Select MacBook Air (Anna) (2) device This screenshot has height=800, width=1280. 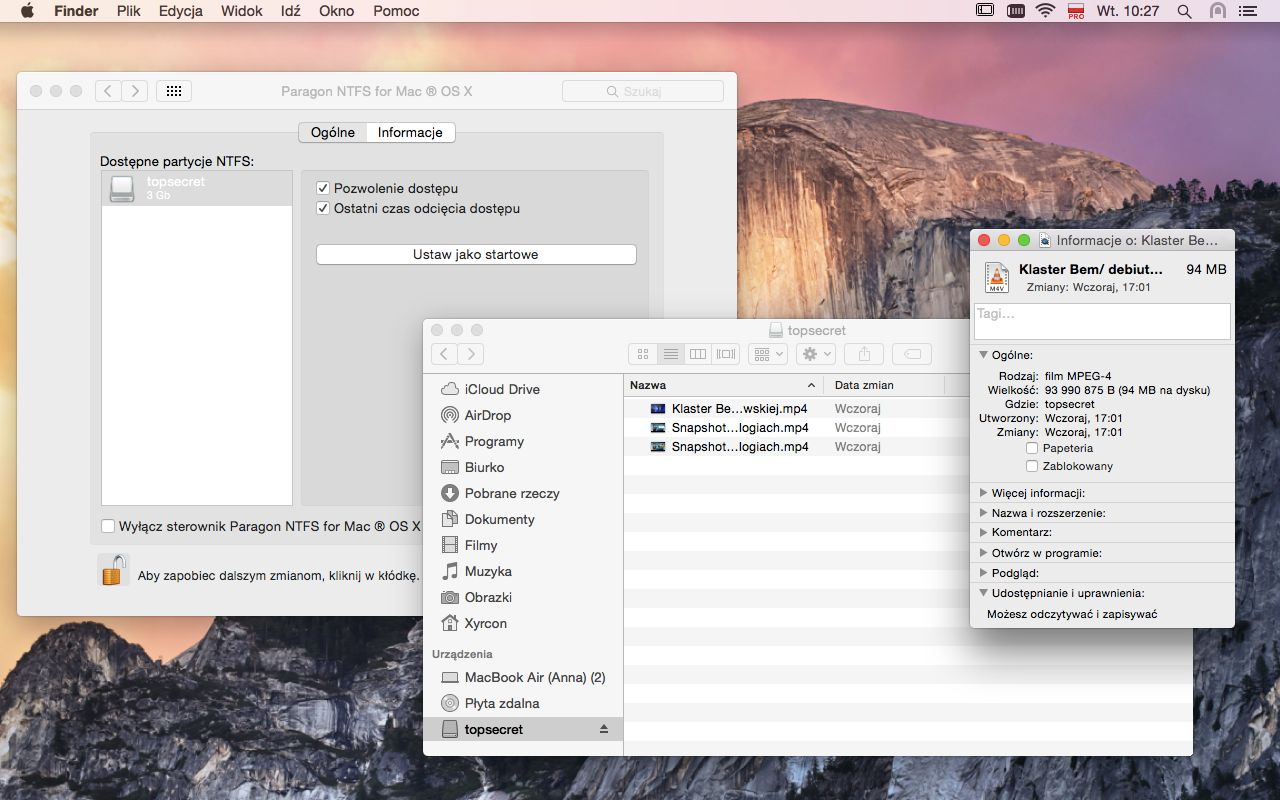point(522,677)
